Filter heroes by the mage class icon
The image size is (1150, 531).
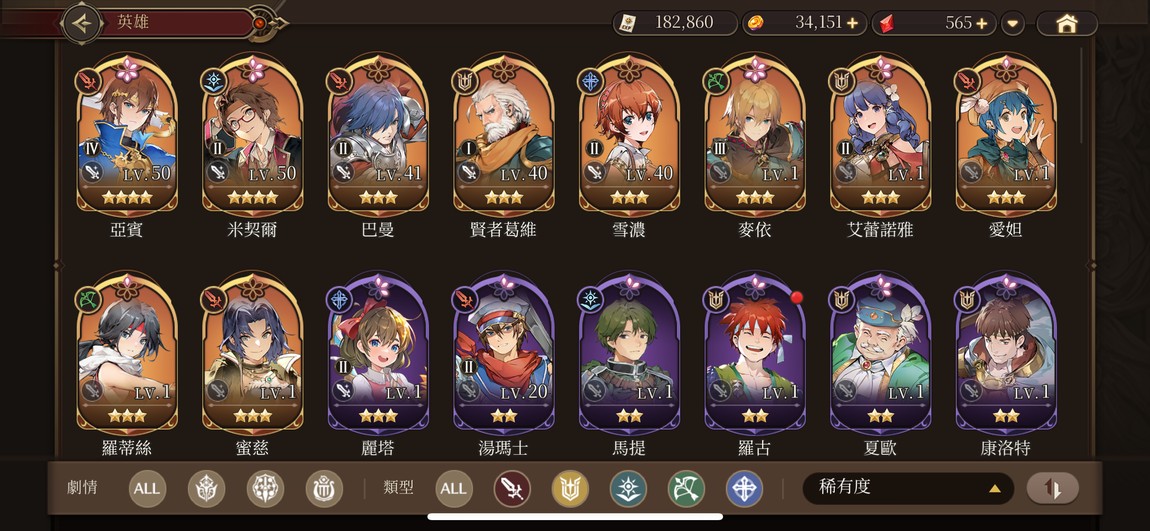(629, 489)
